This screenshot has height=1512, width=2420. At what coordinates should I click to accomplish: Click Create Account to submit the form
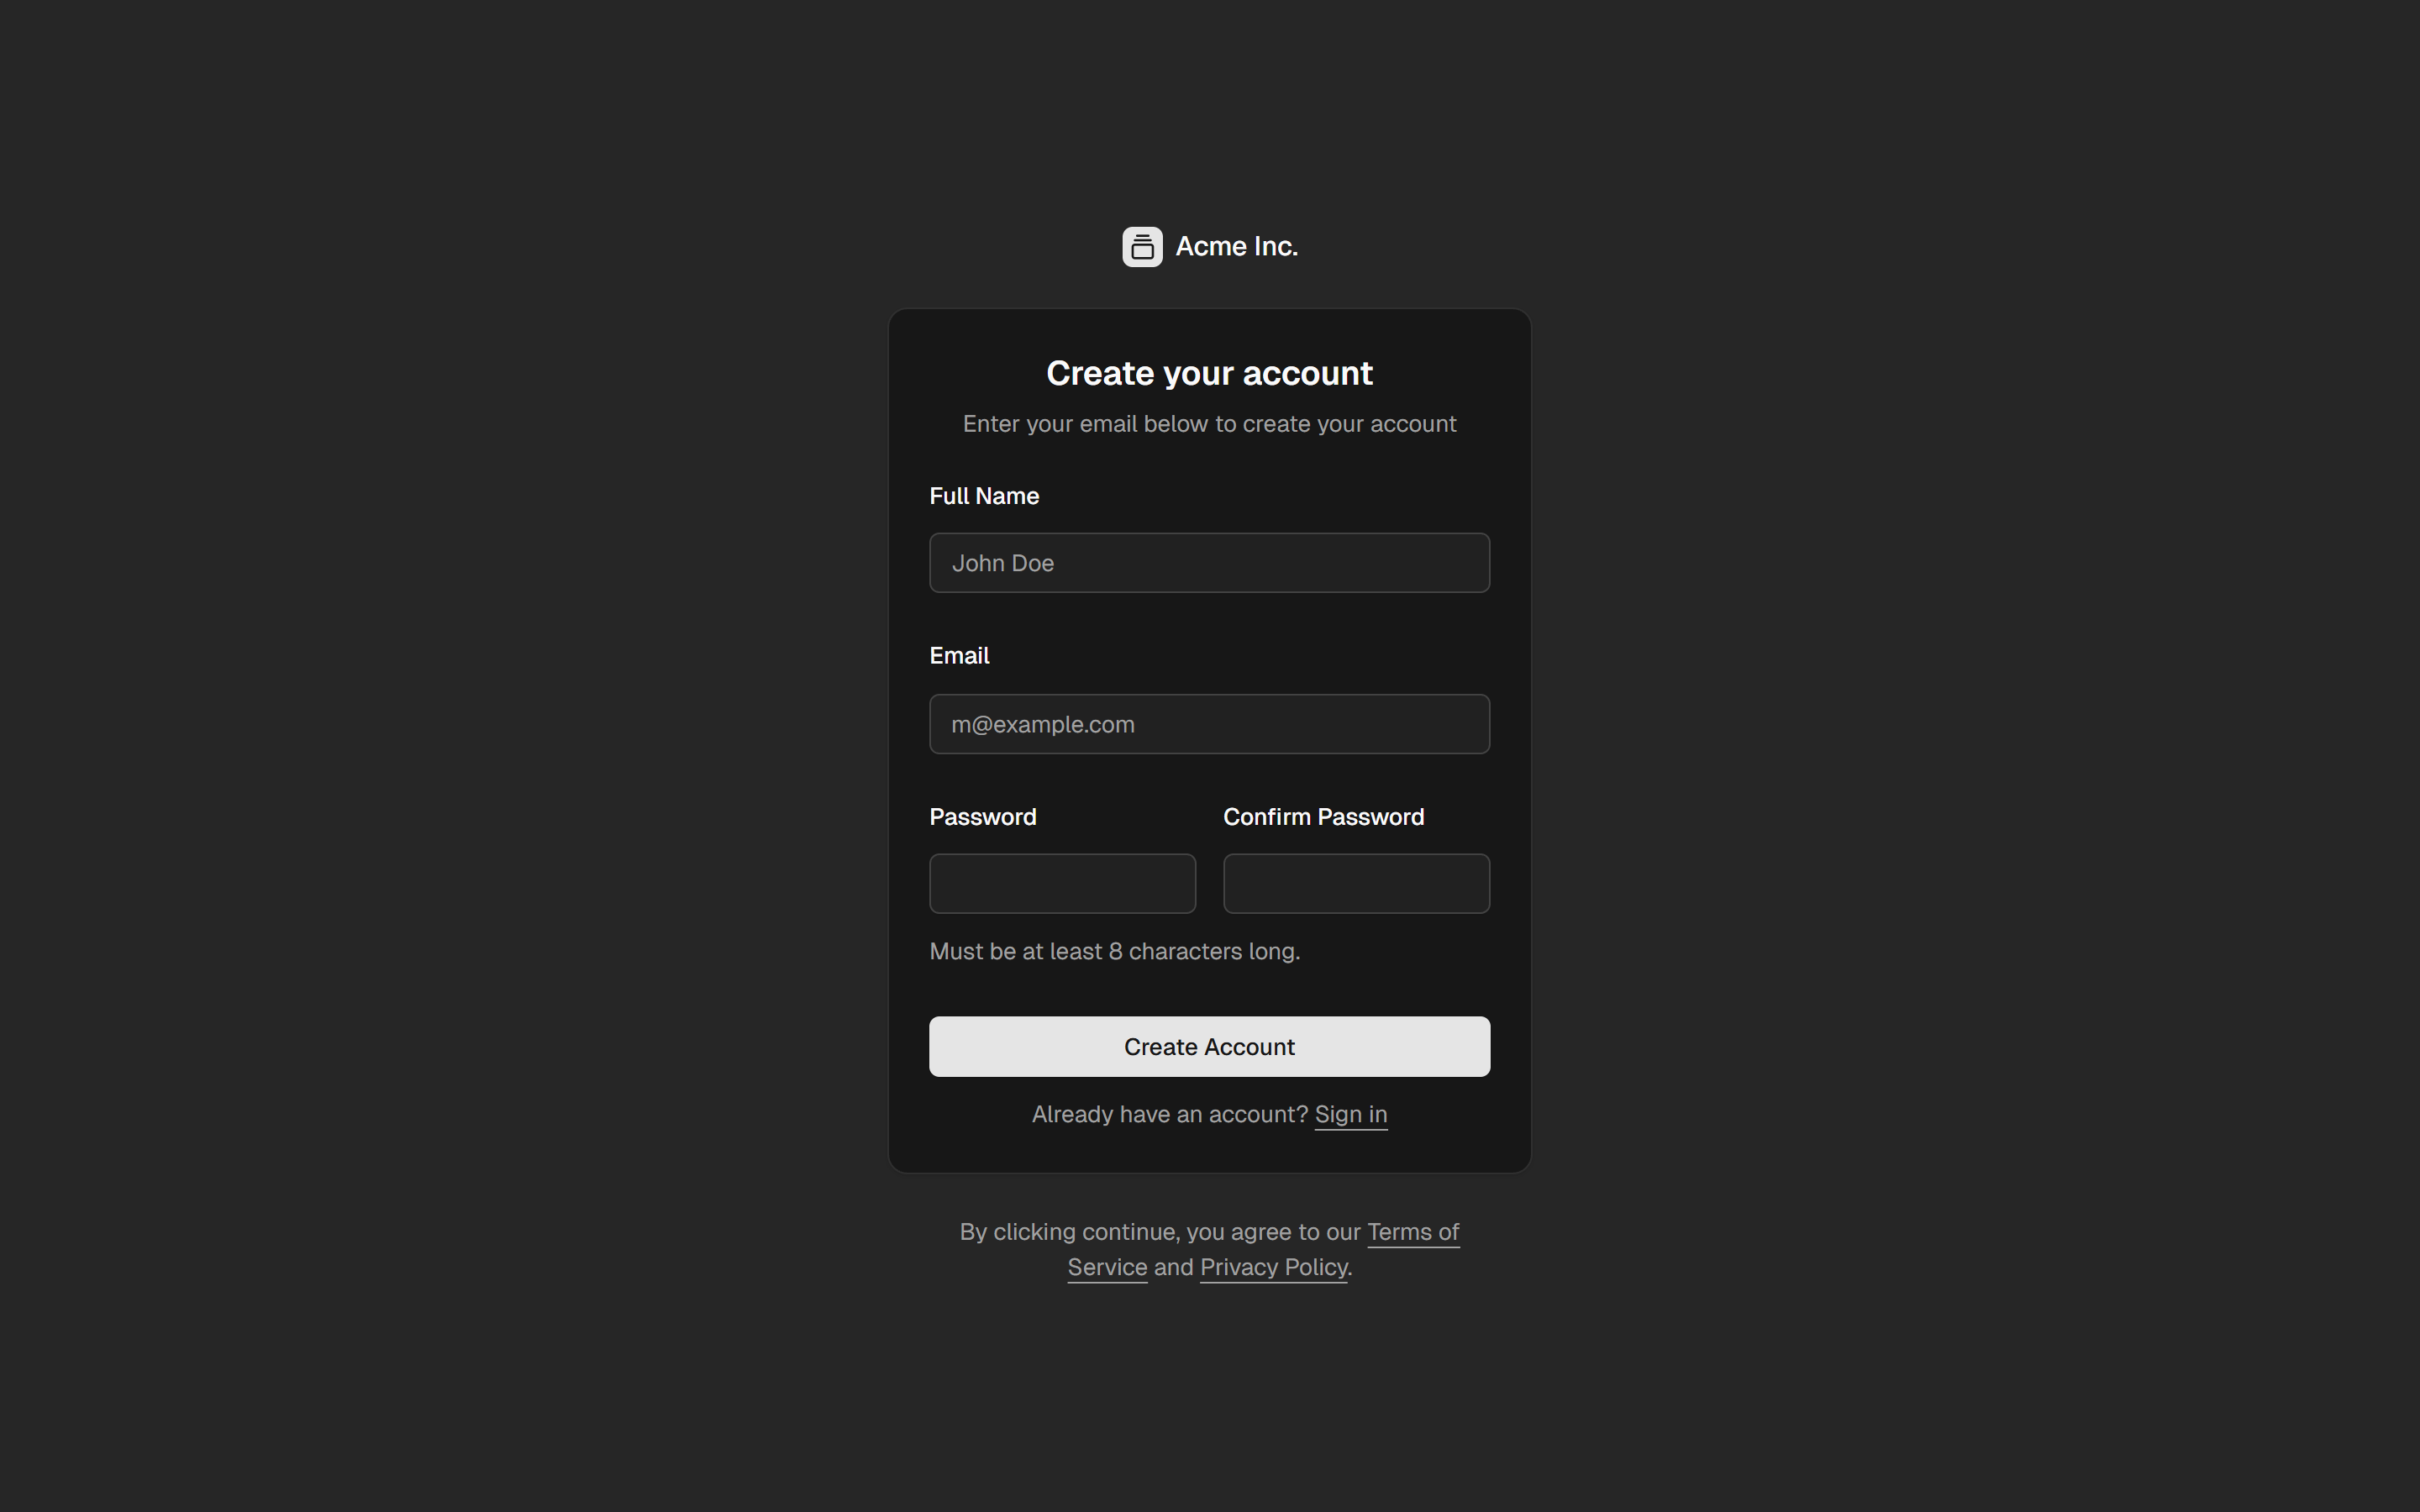[x=1209, y=1046]
